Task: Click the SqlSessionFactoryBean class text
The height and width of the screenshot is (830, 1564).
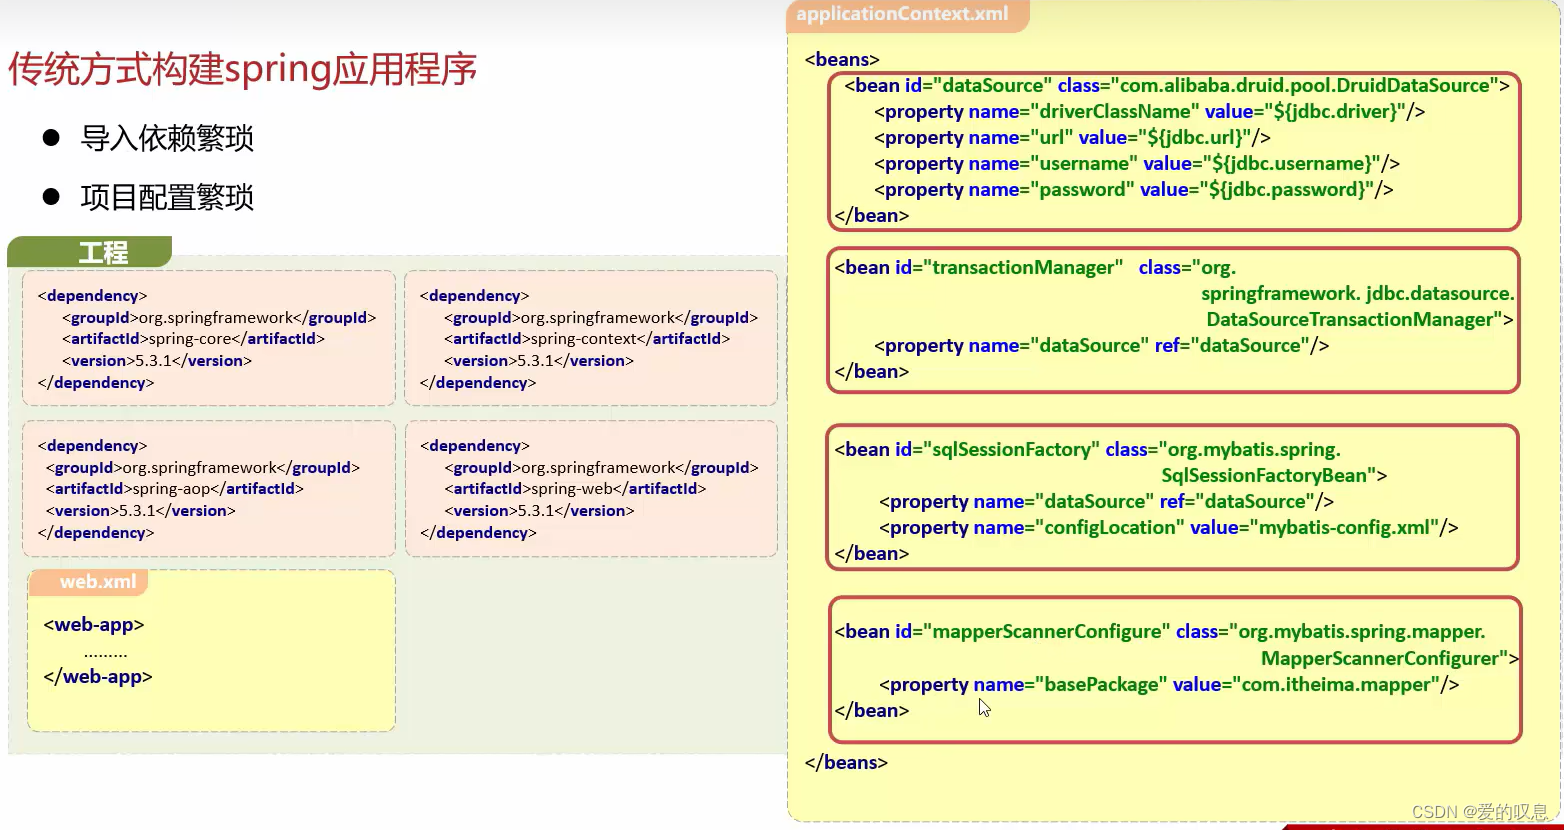Action: pos(1274,475)
